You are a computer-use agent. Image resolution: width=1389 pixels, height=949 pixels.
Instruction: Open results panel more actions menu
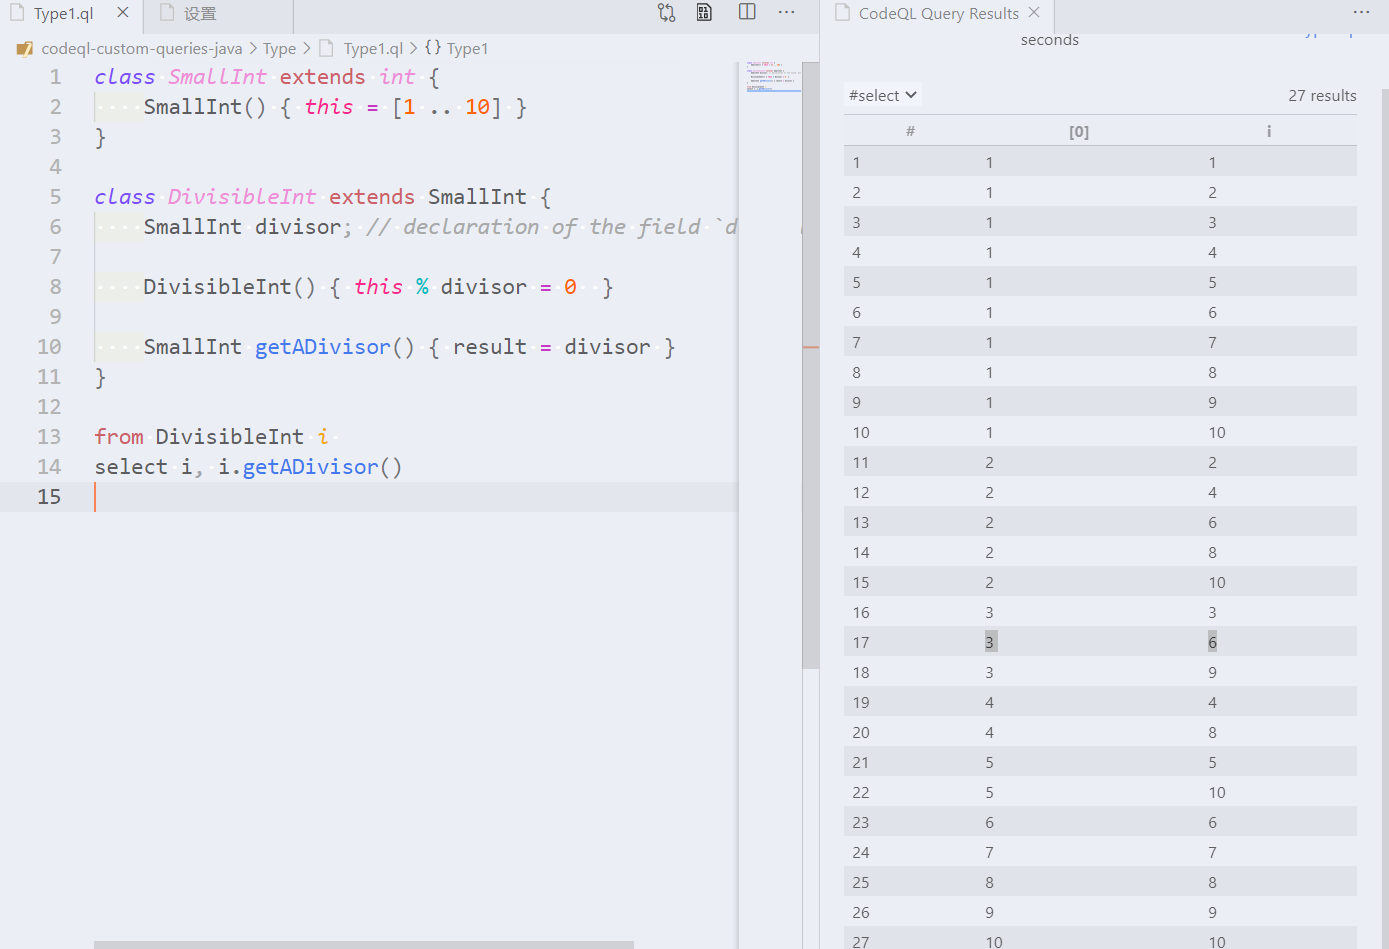(x=1361, y=12)
